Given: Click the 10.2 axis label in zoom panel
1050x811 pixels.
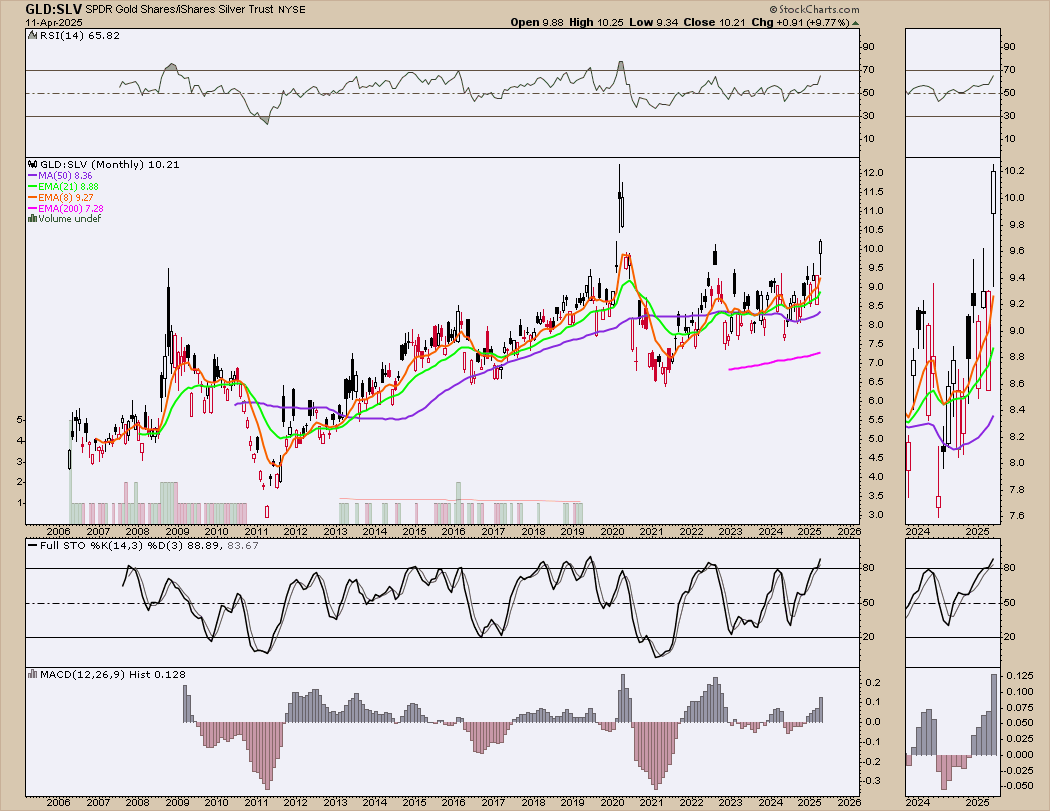Looking at the screenshot, I should click(1015, 171).
